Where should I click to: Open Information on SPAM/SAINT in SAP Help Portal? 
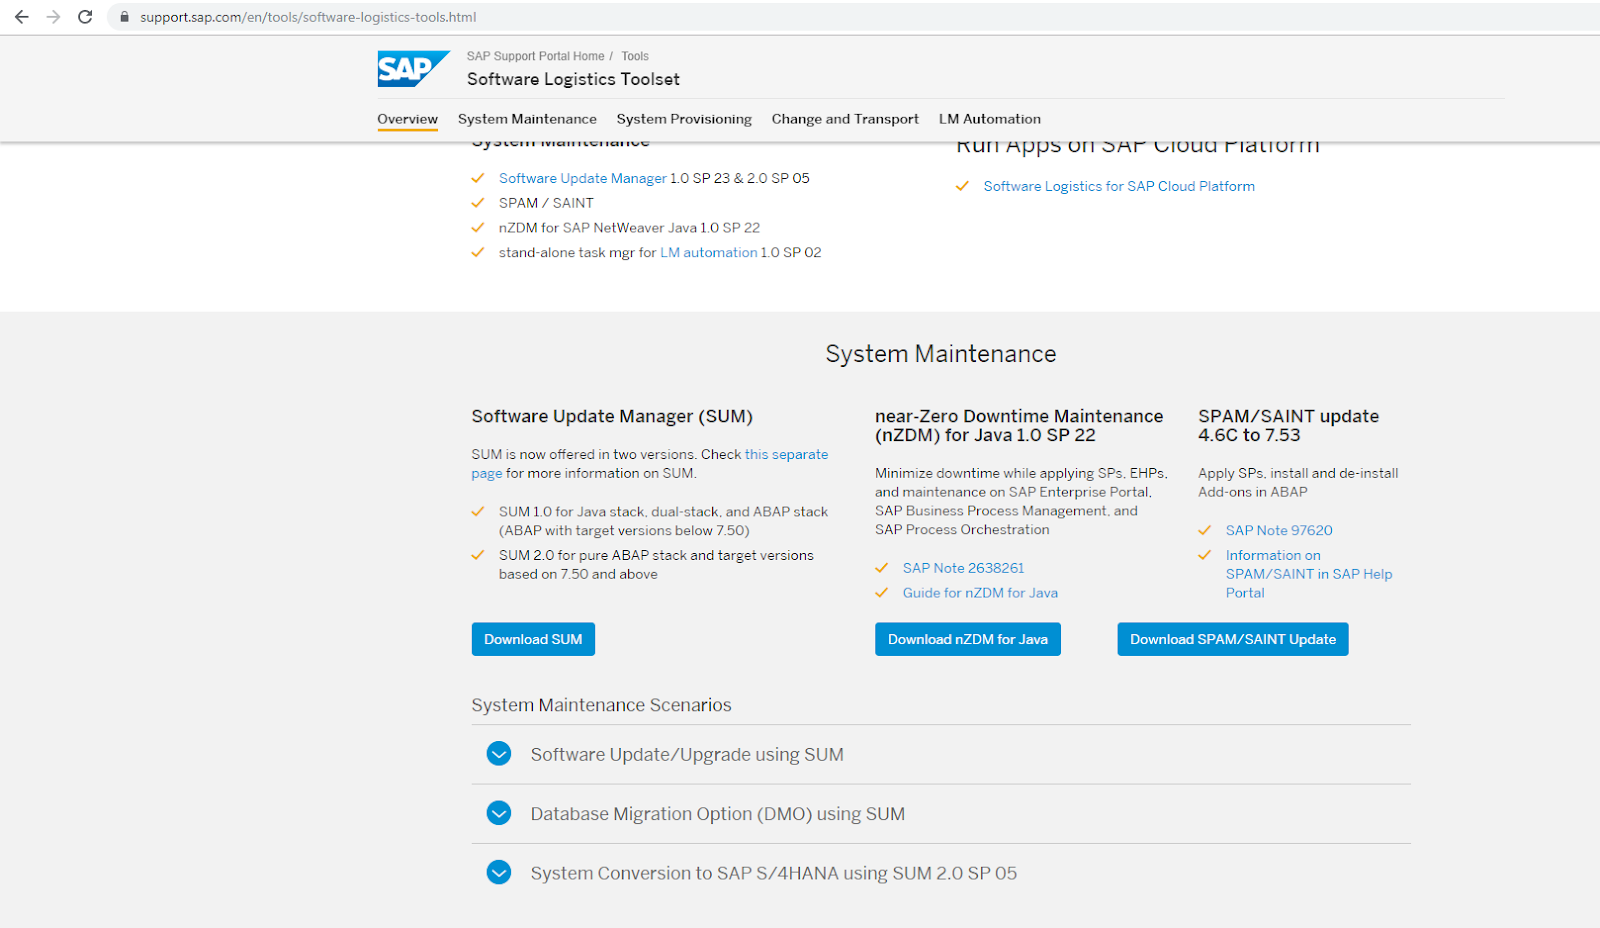point(1308,574)
